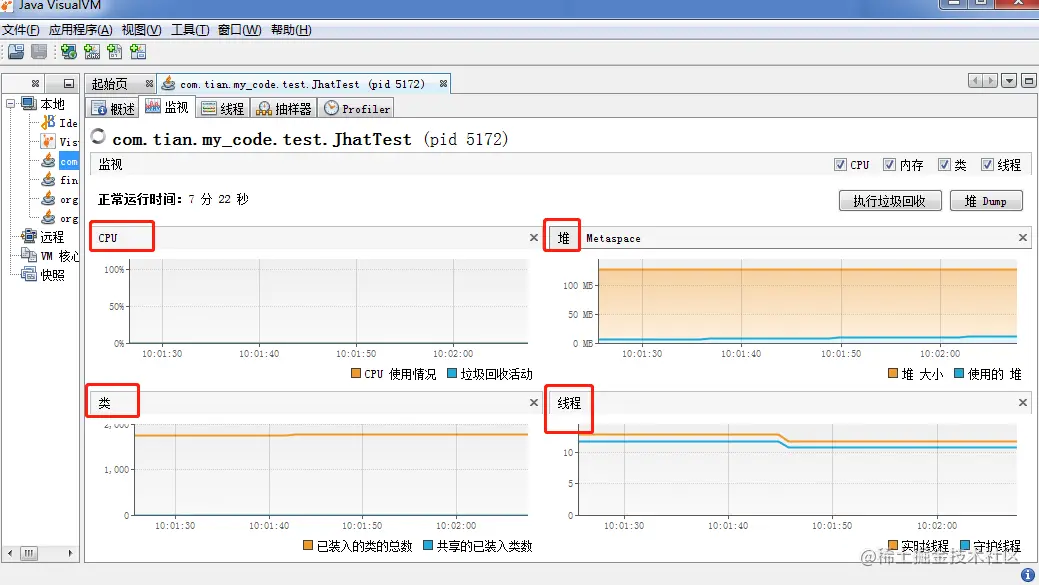Click the 执行垃圾回收 button

(890, 201)
